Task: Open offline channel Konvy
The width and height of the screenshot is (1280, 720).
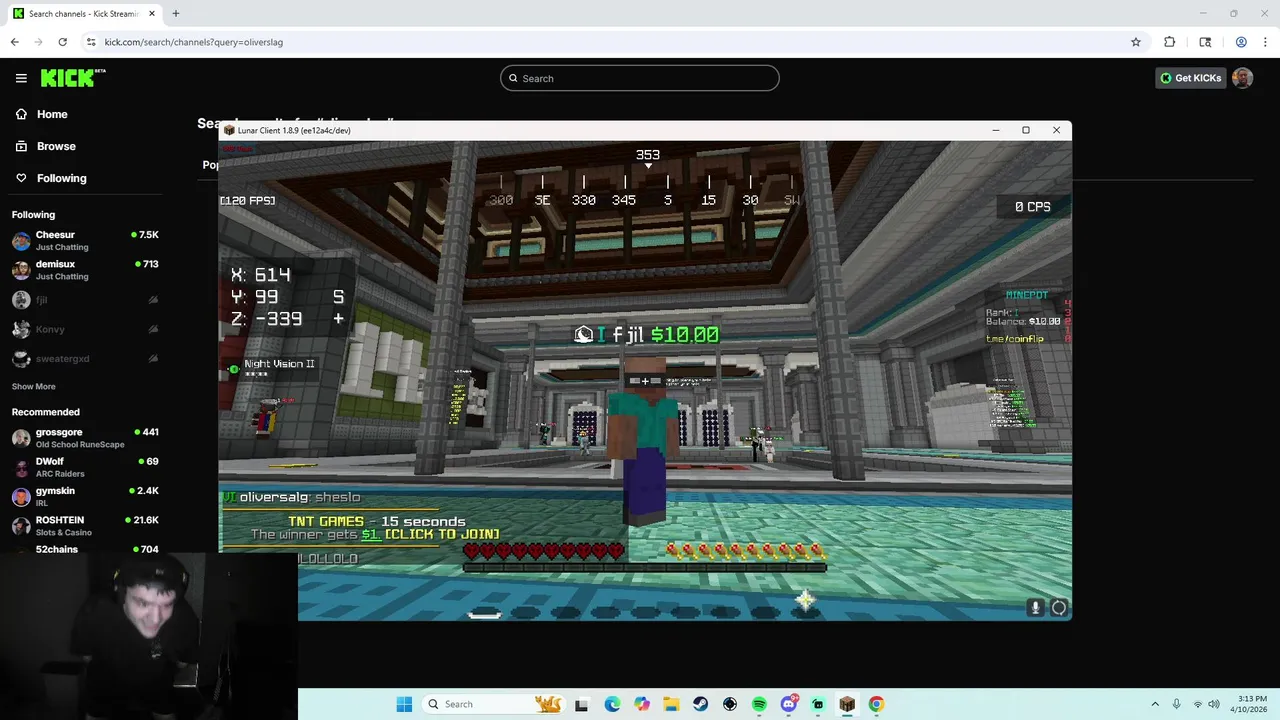Action: pyautogui.click(x=85, y=329)
